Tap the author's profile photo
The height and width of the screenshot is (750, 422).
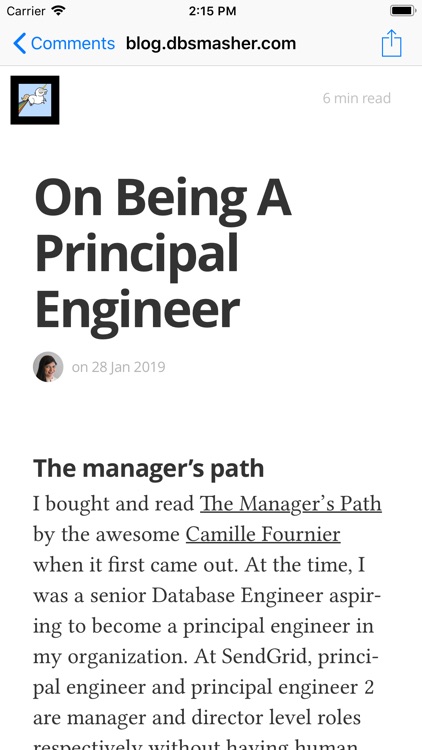click(48, 367)
